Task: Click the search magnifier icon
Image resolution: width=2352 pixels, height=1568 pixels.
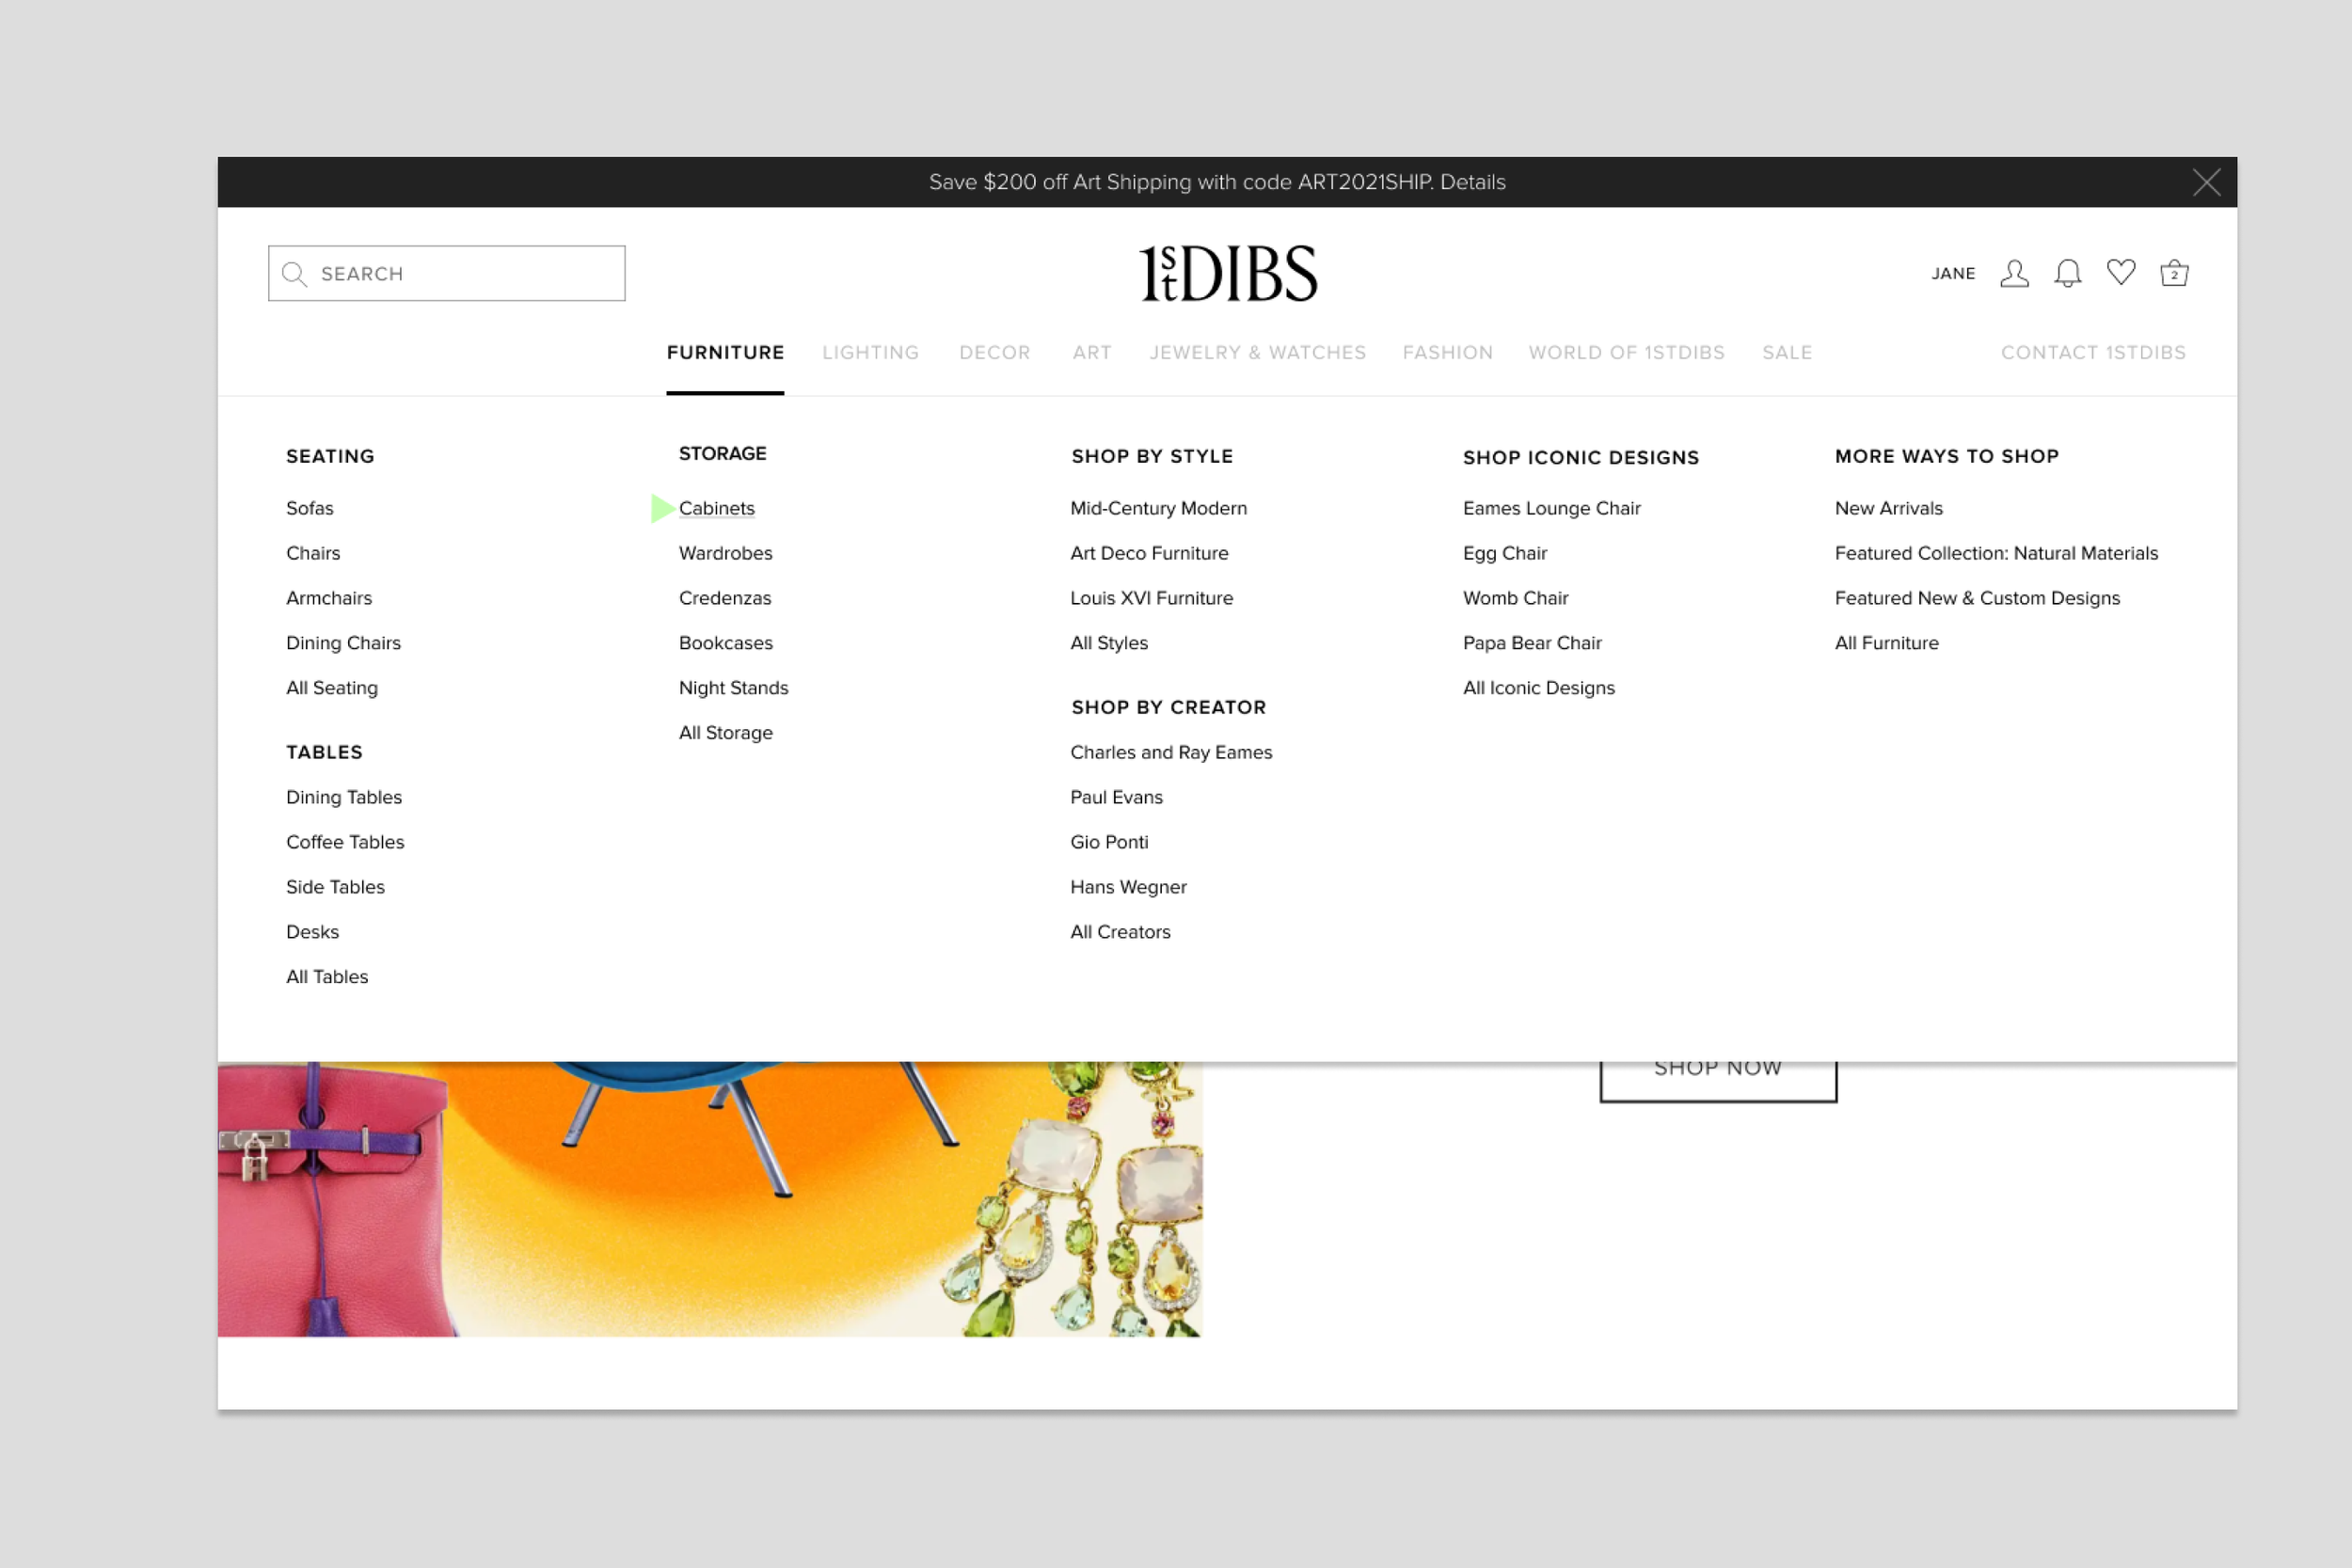Action: (x=294, y=274)
